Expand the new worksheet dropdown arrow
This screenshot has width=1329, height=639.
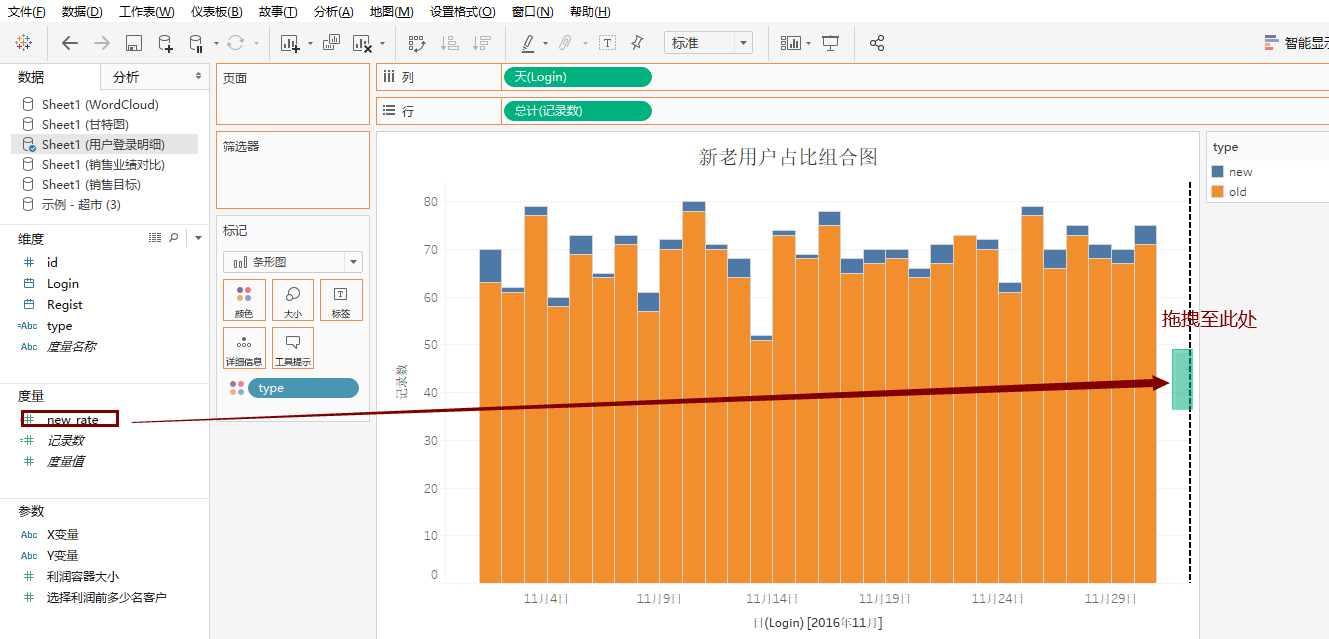[x=310, y=44]
